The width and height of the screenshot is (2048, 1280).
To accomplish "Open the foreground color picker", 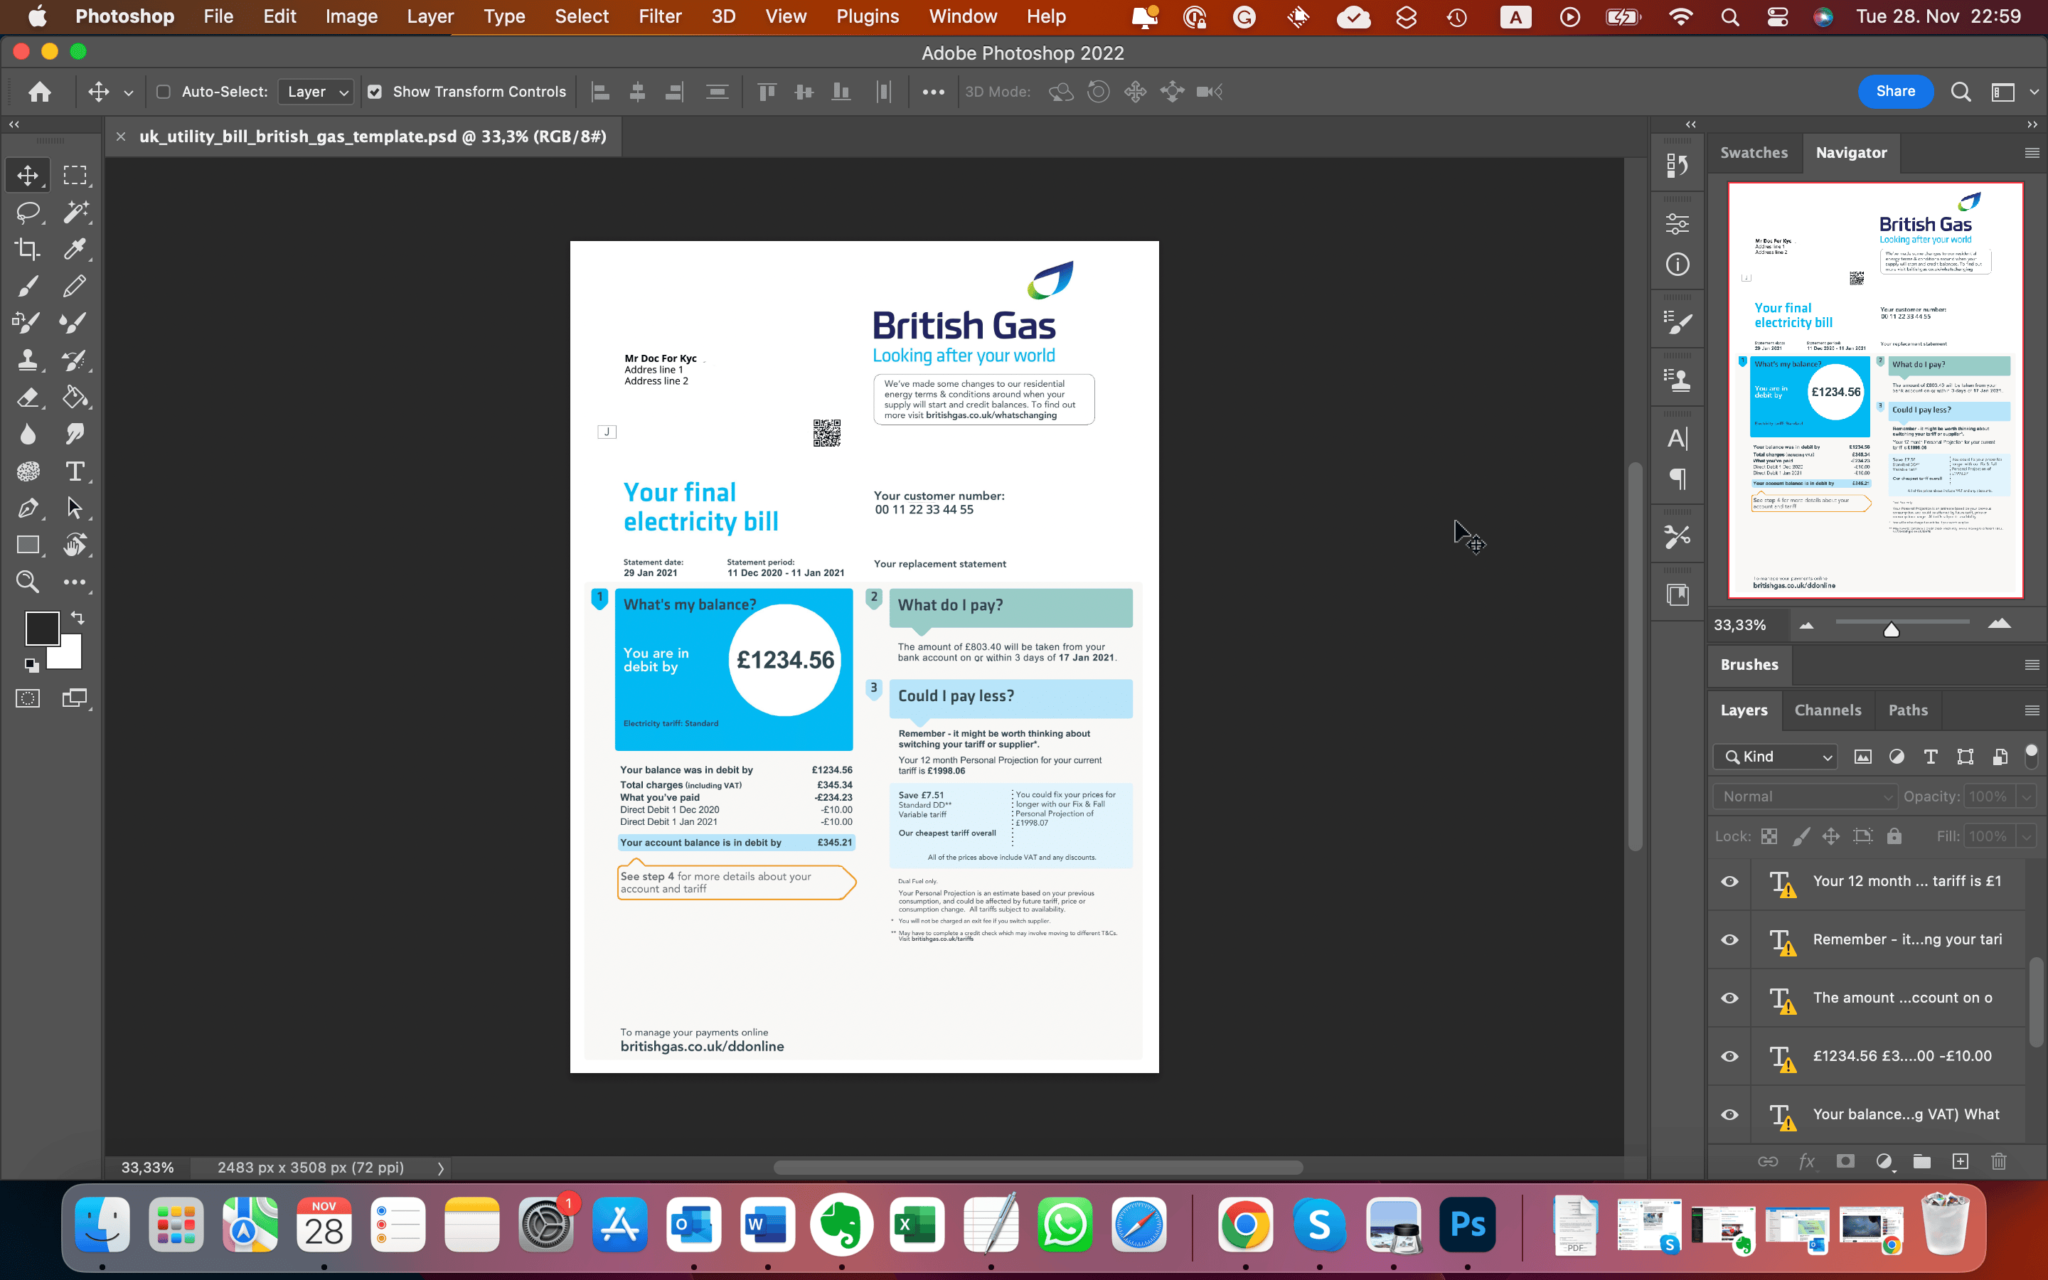I will click(41, 628).
